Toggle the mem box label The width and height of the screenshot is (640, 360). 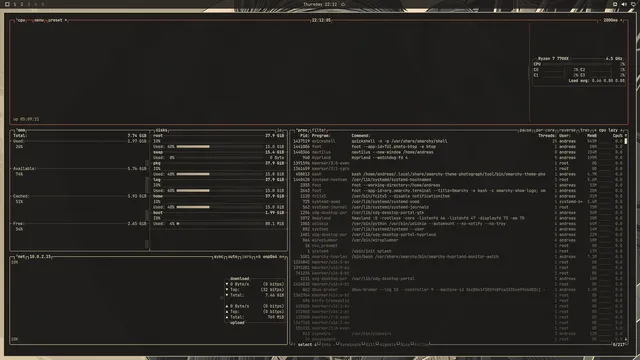click(x=21, y=130)
